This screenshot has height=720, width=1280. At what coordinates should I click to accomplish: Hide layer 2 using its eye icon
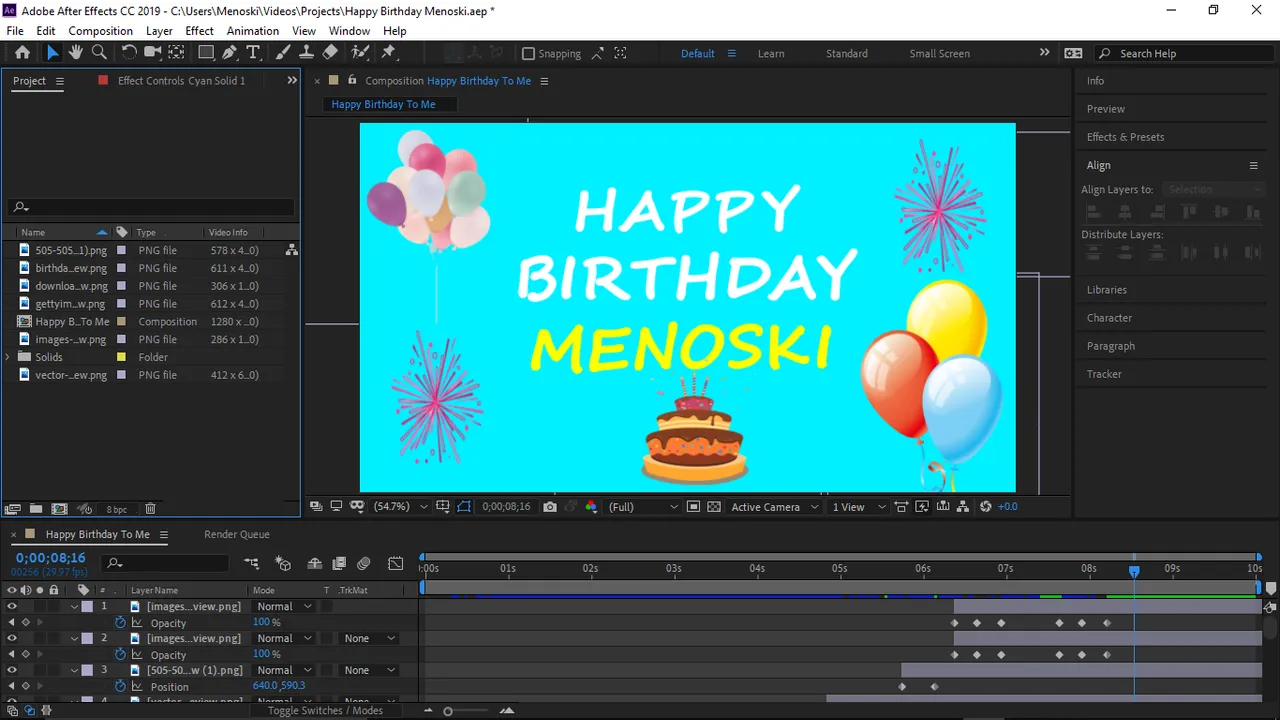point(12,638)
